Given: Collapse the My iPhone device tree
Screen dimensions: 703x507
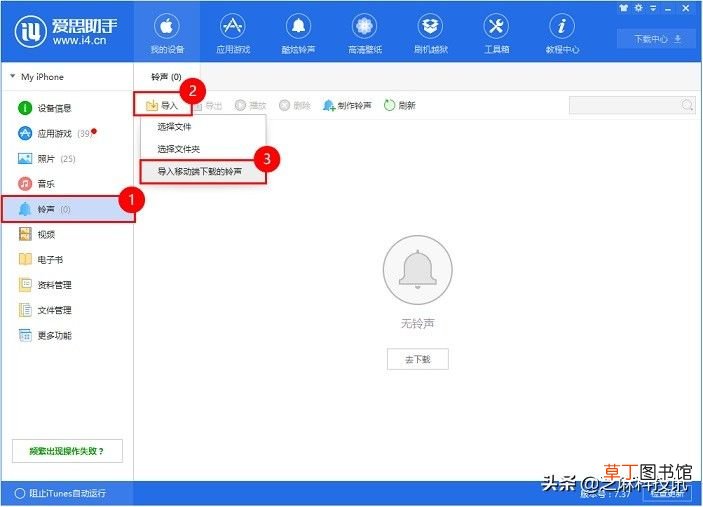Looking at the screenshot, I should [13, 76].
